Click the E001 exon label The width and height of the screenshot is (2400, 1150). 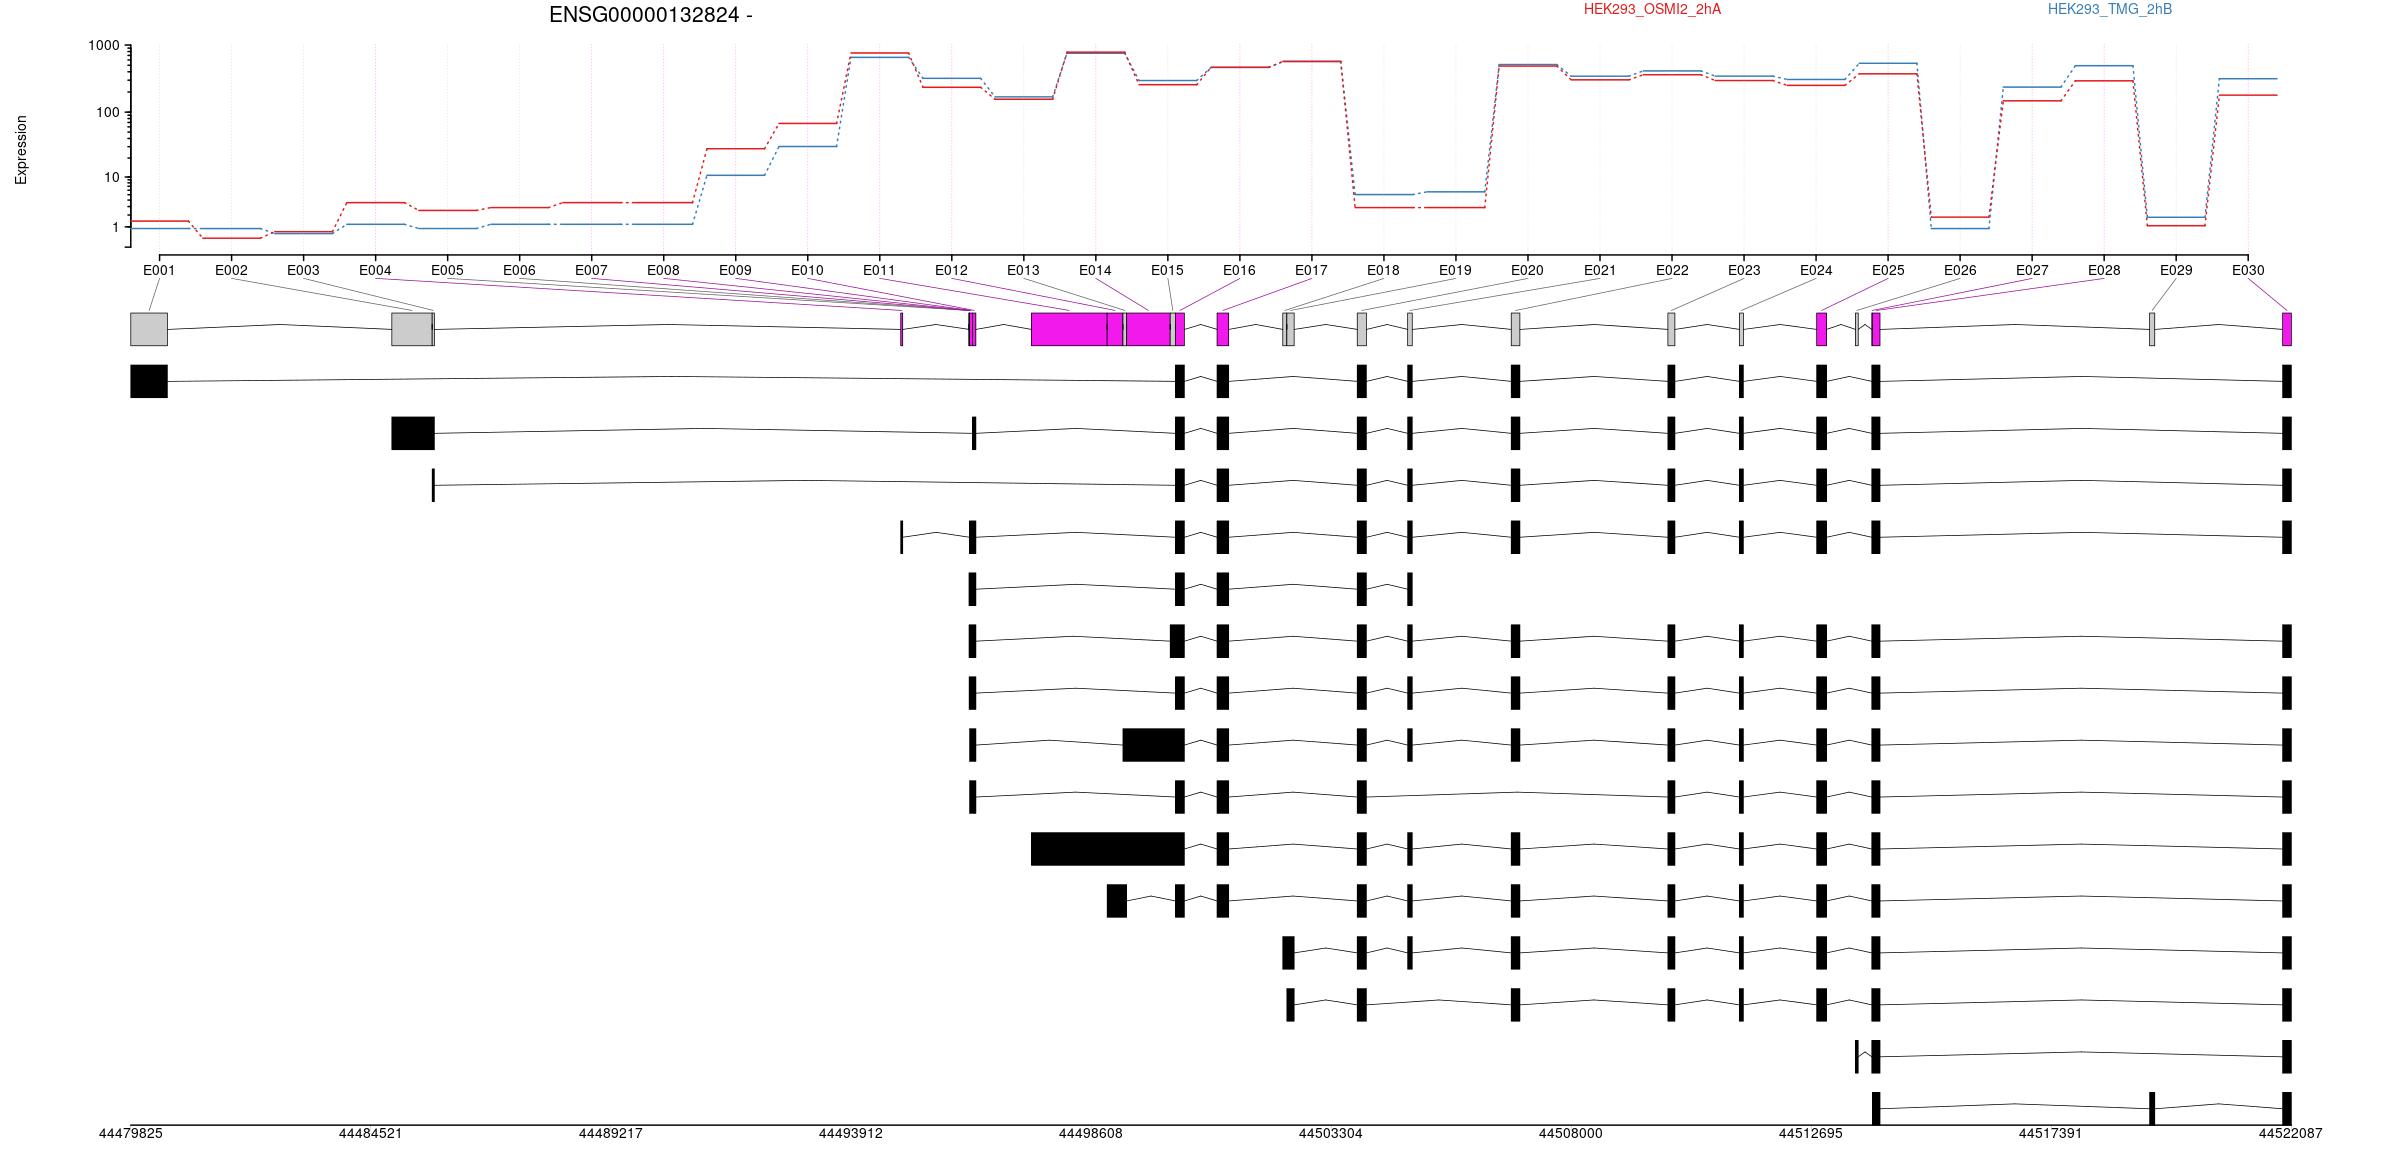click(x=159, y=270)
